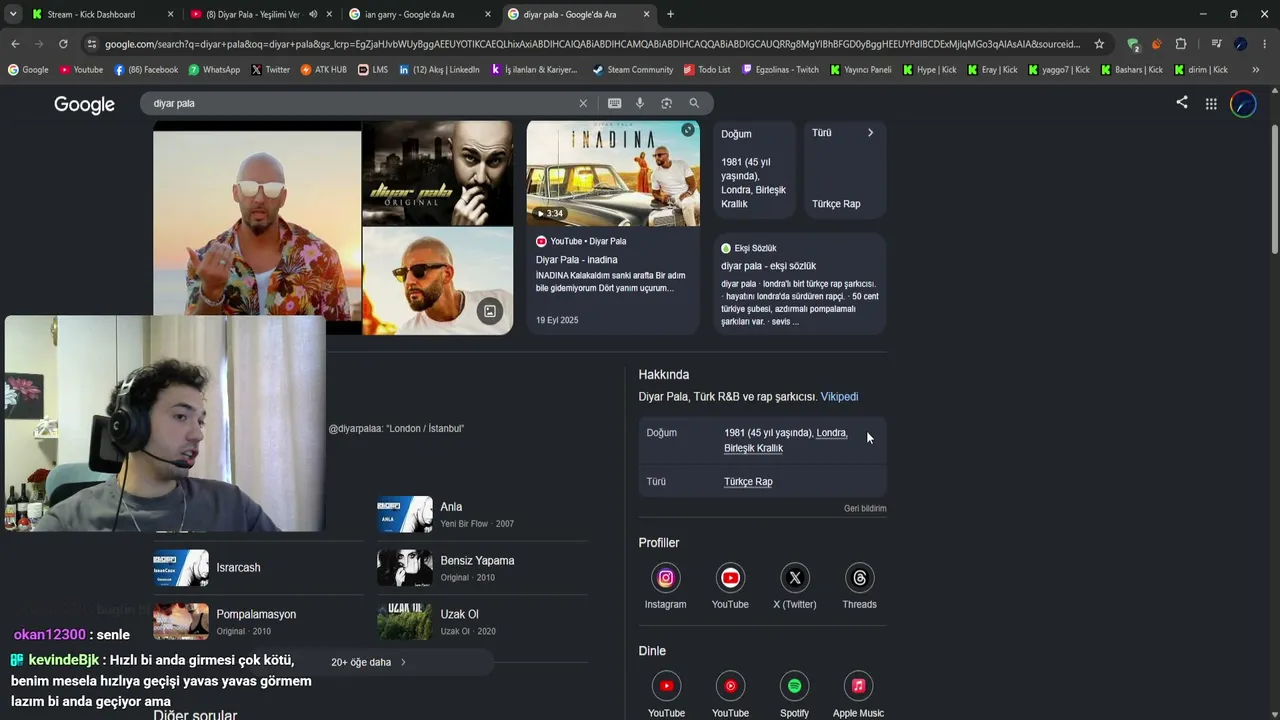Open the media controls icon in toolbar

click(x=1216, y=44)
